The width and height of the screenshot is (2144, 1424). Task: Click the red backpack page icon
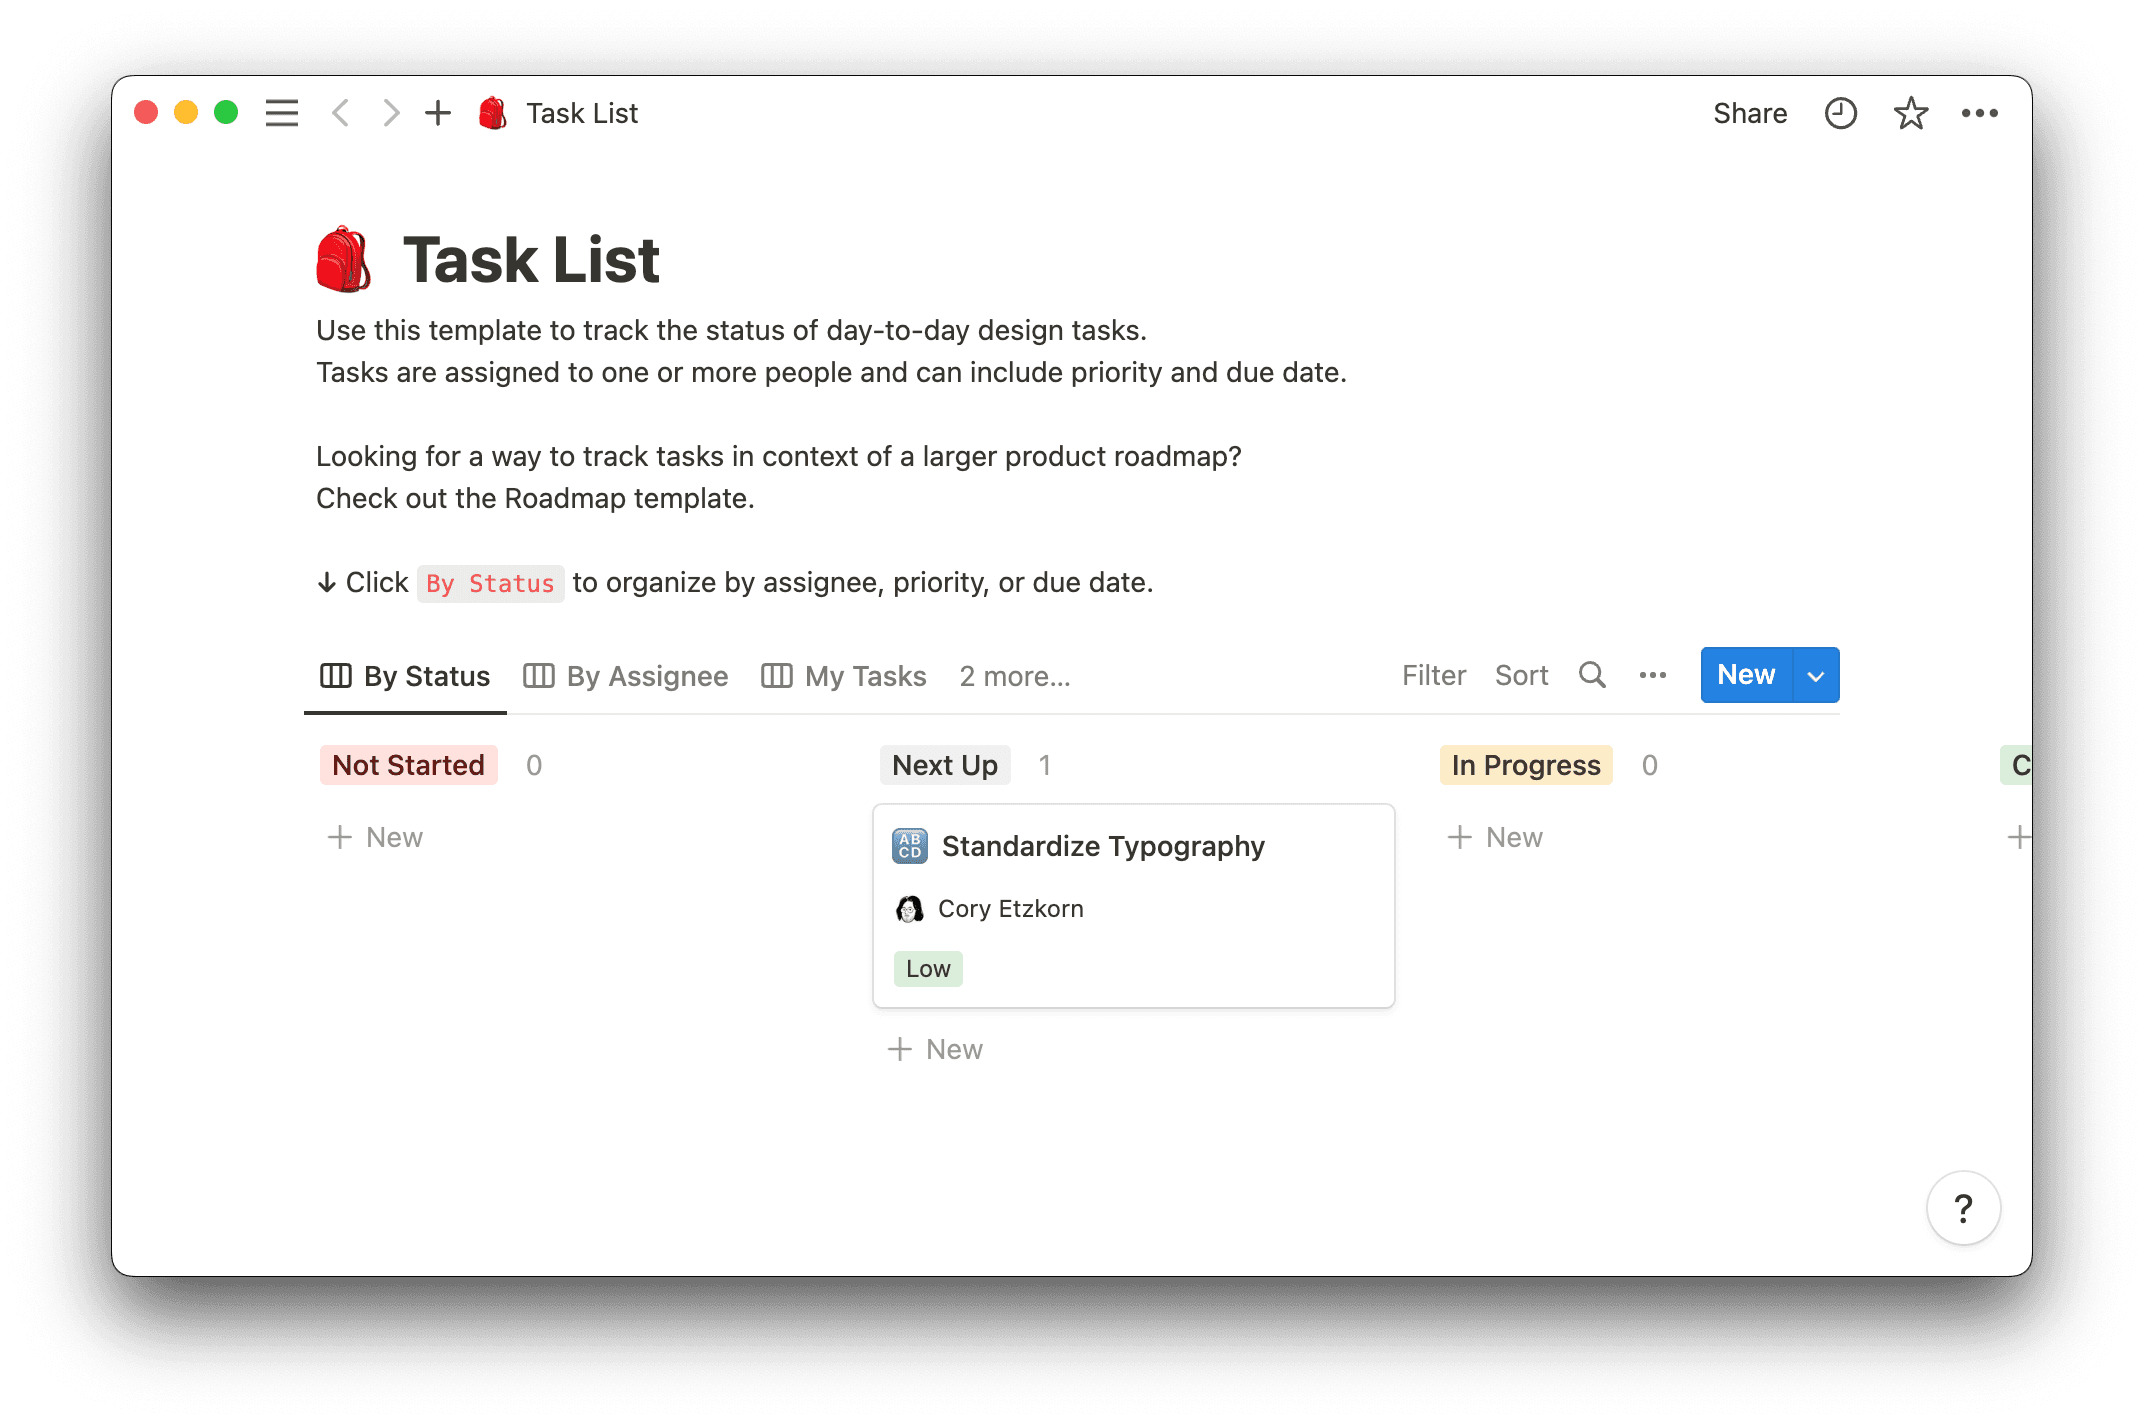coord(492,113)
